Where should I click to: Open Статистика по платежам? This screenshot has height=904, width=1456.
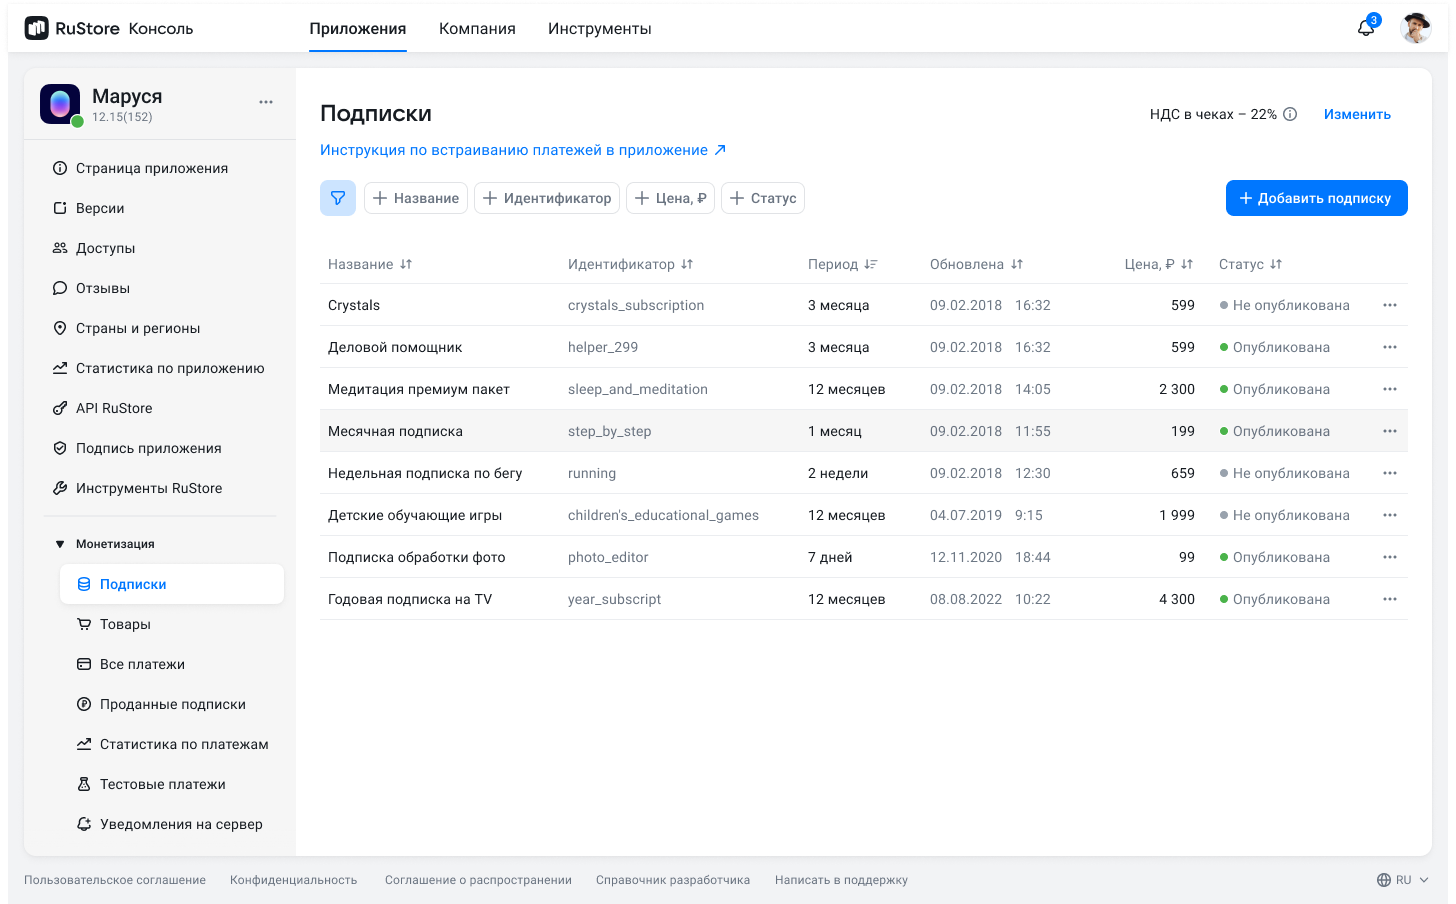(x=172, y=744)
